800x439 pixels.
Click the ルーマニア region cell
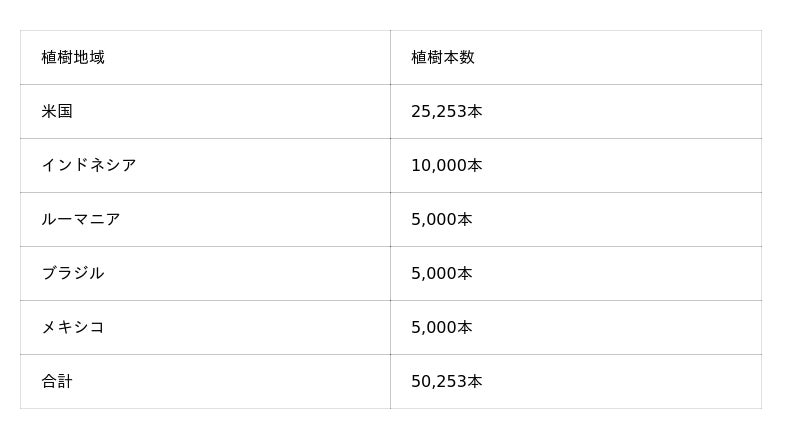coord(80,220)
